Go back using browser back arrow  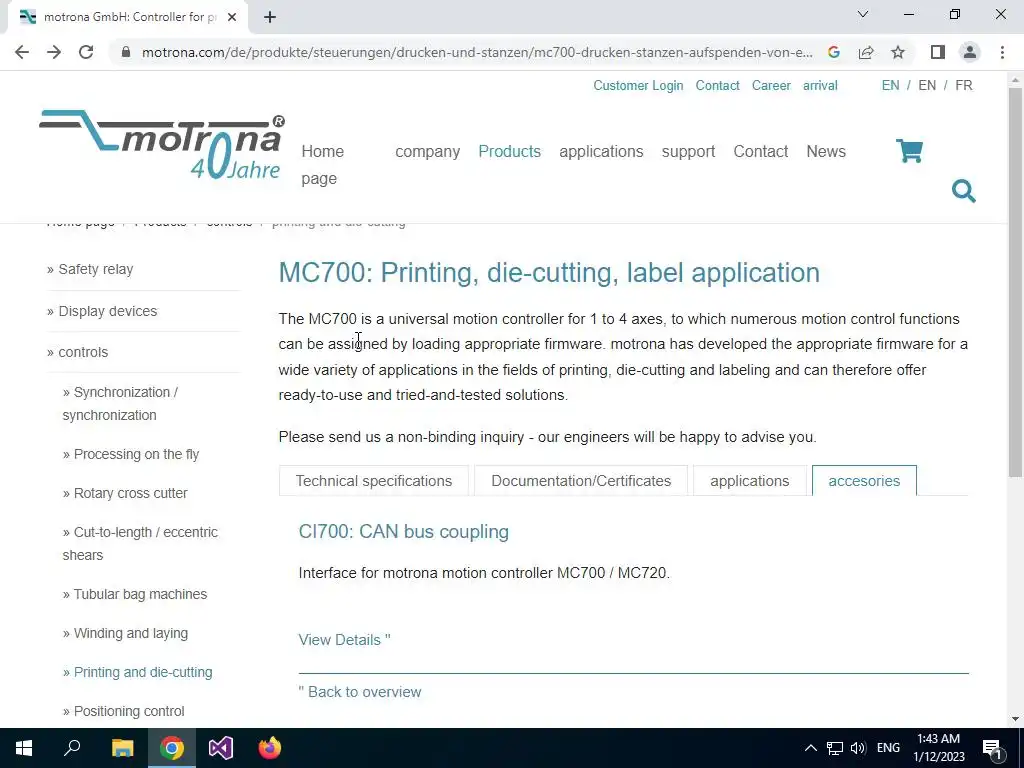point(22,52)
